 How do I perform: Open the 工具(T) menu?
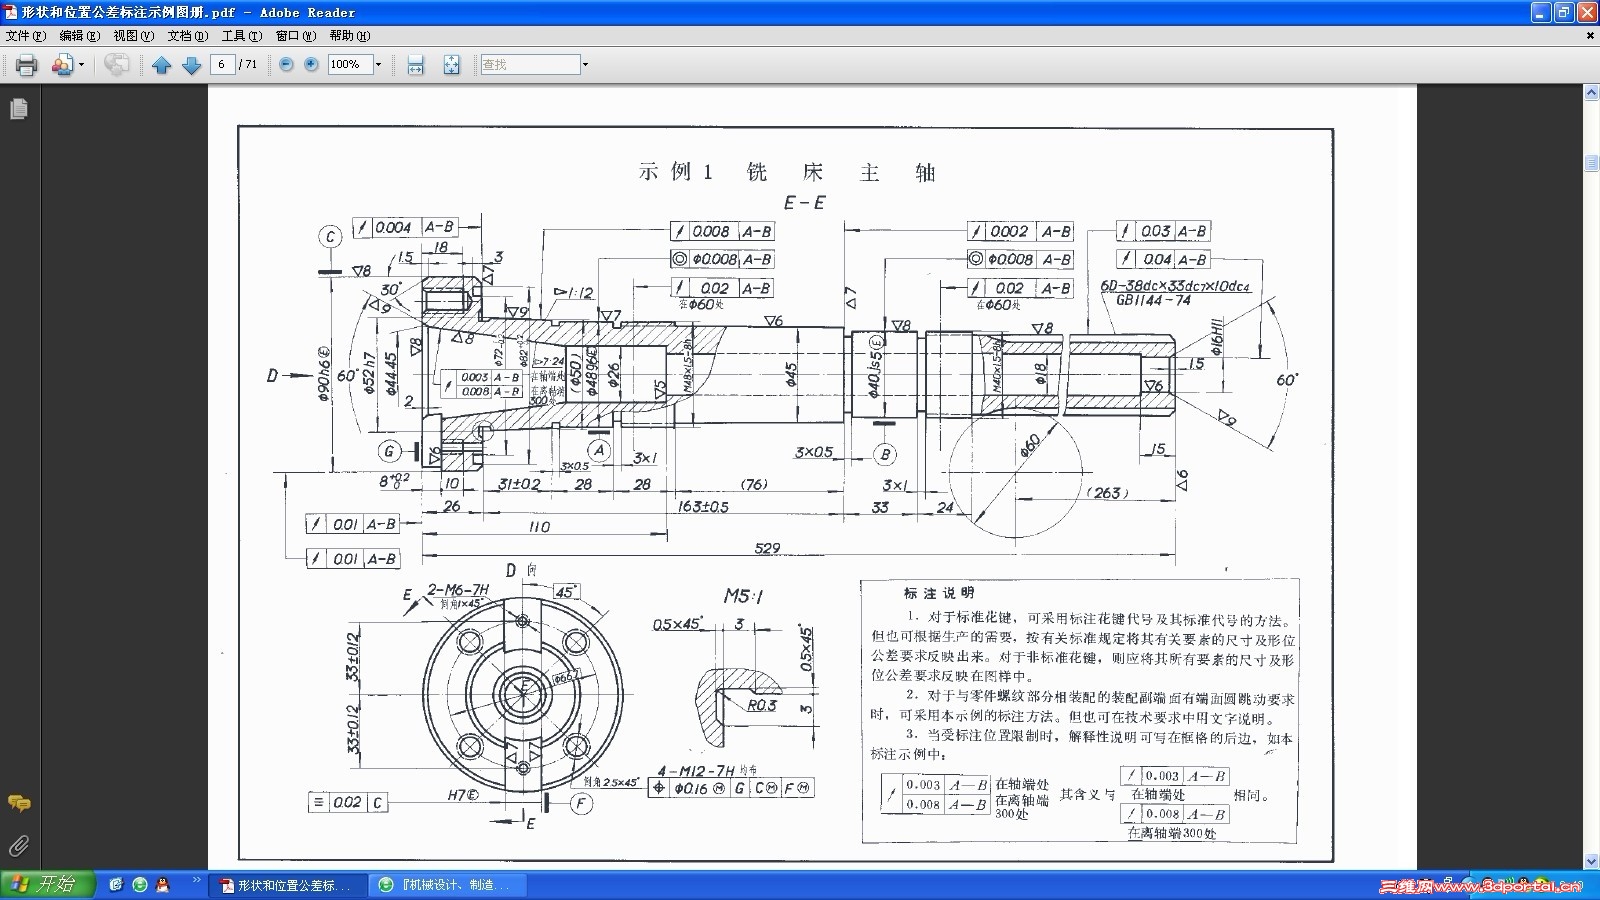[x=242, y=35]
